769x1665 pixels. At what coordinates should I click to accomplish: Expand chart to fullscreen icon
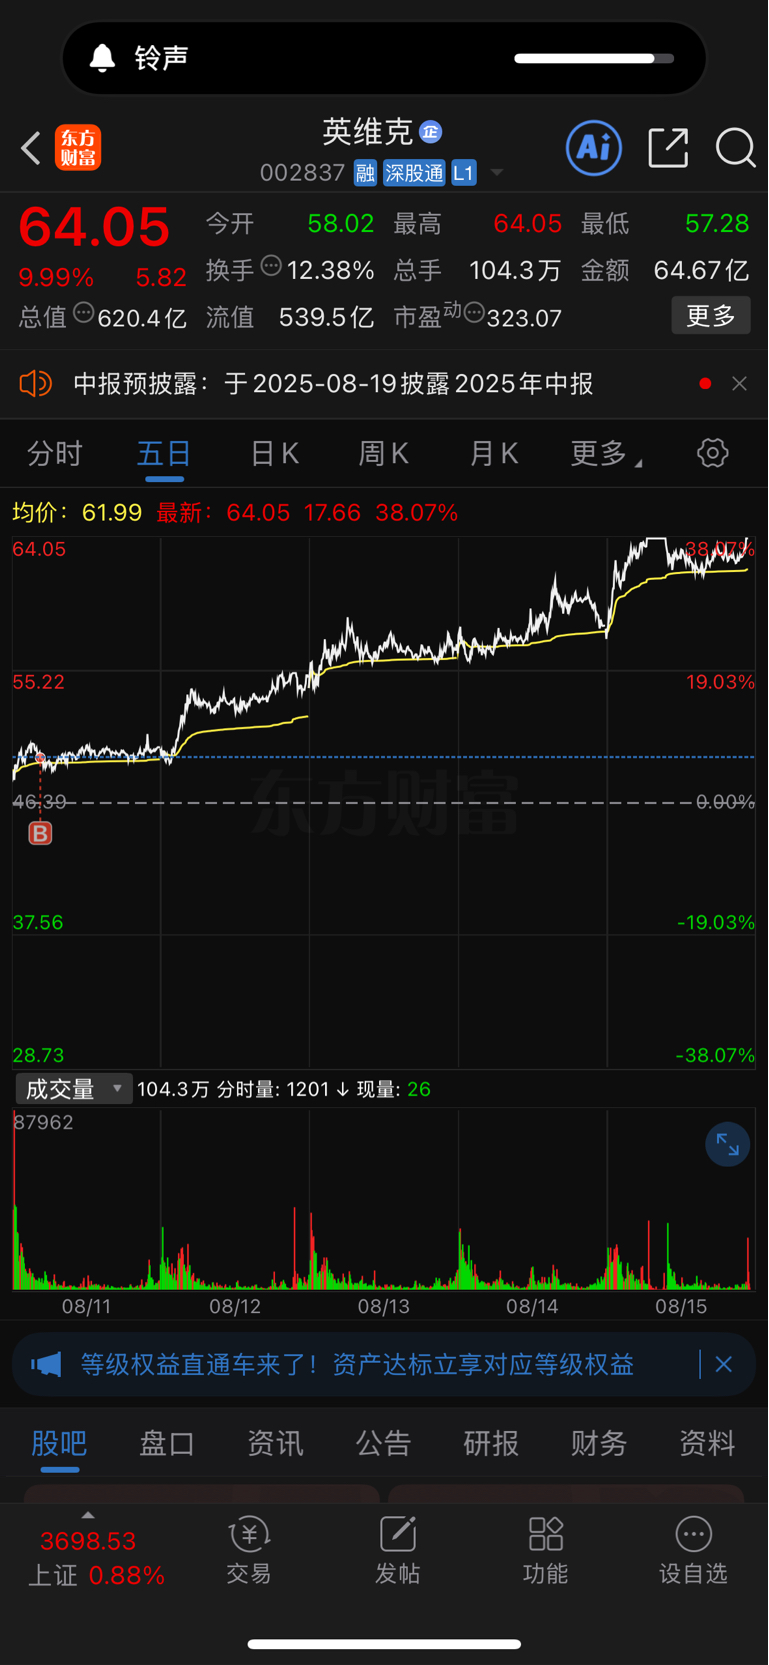pos(728,1145)
